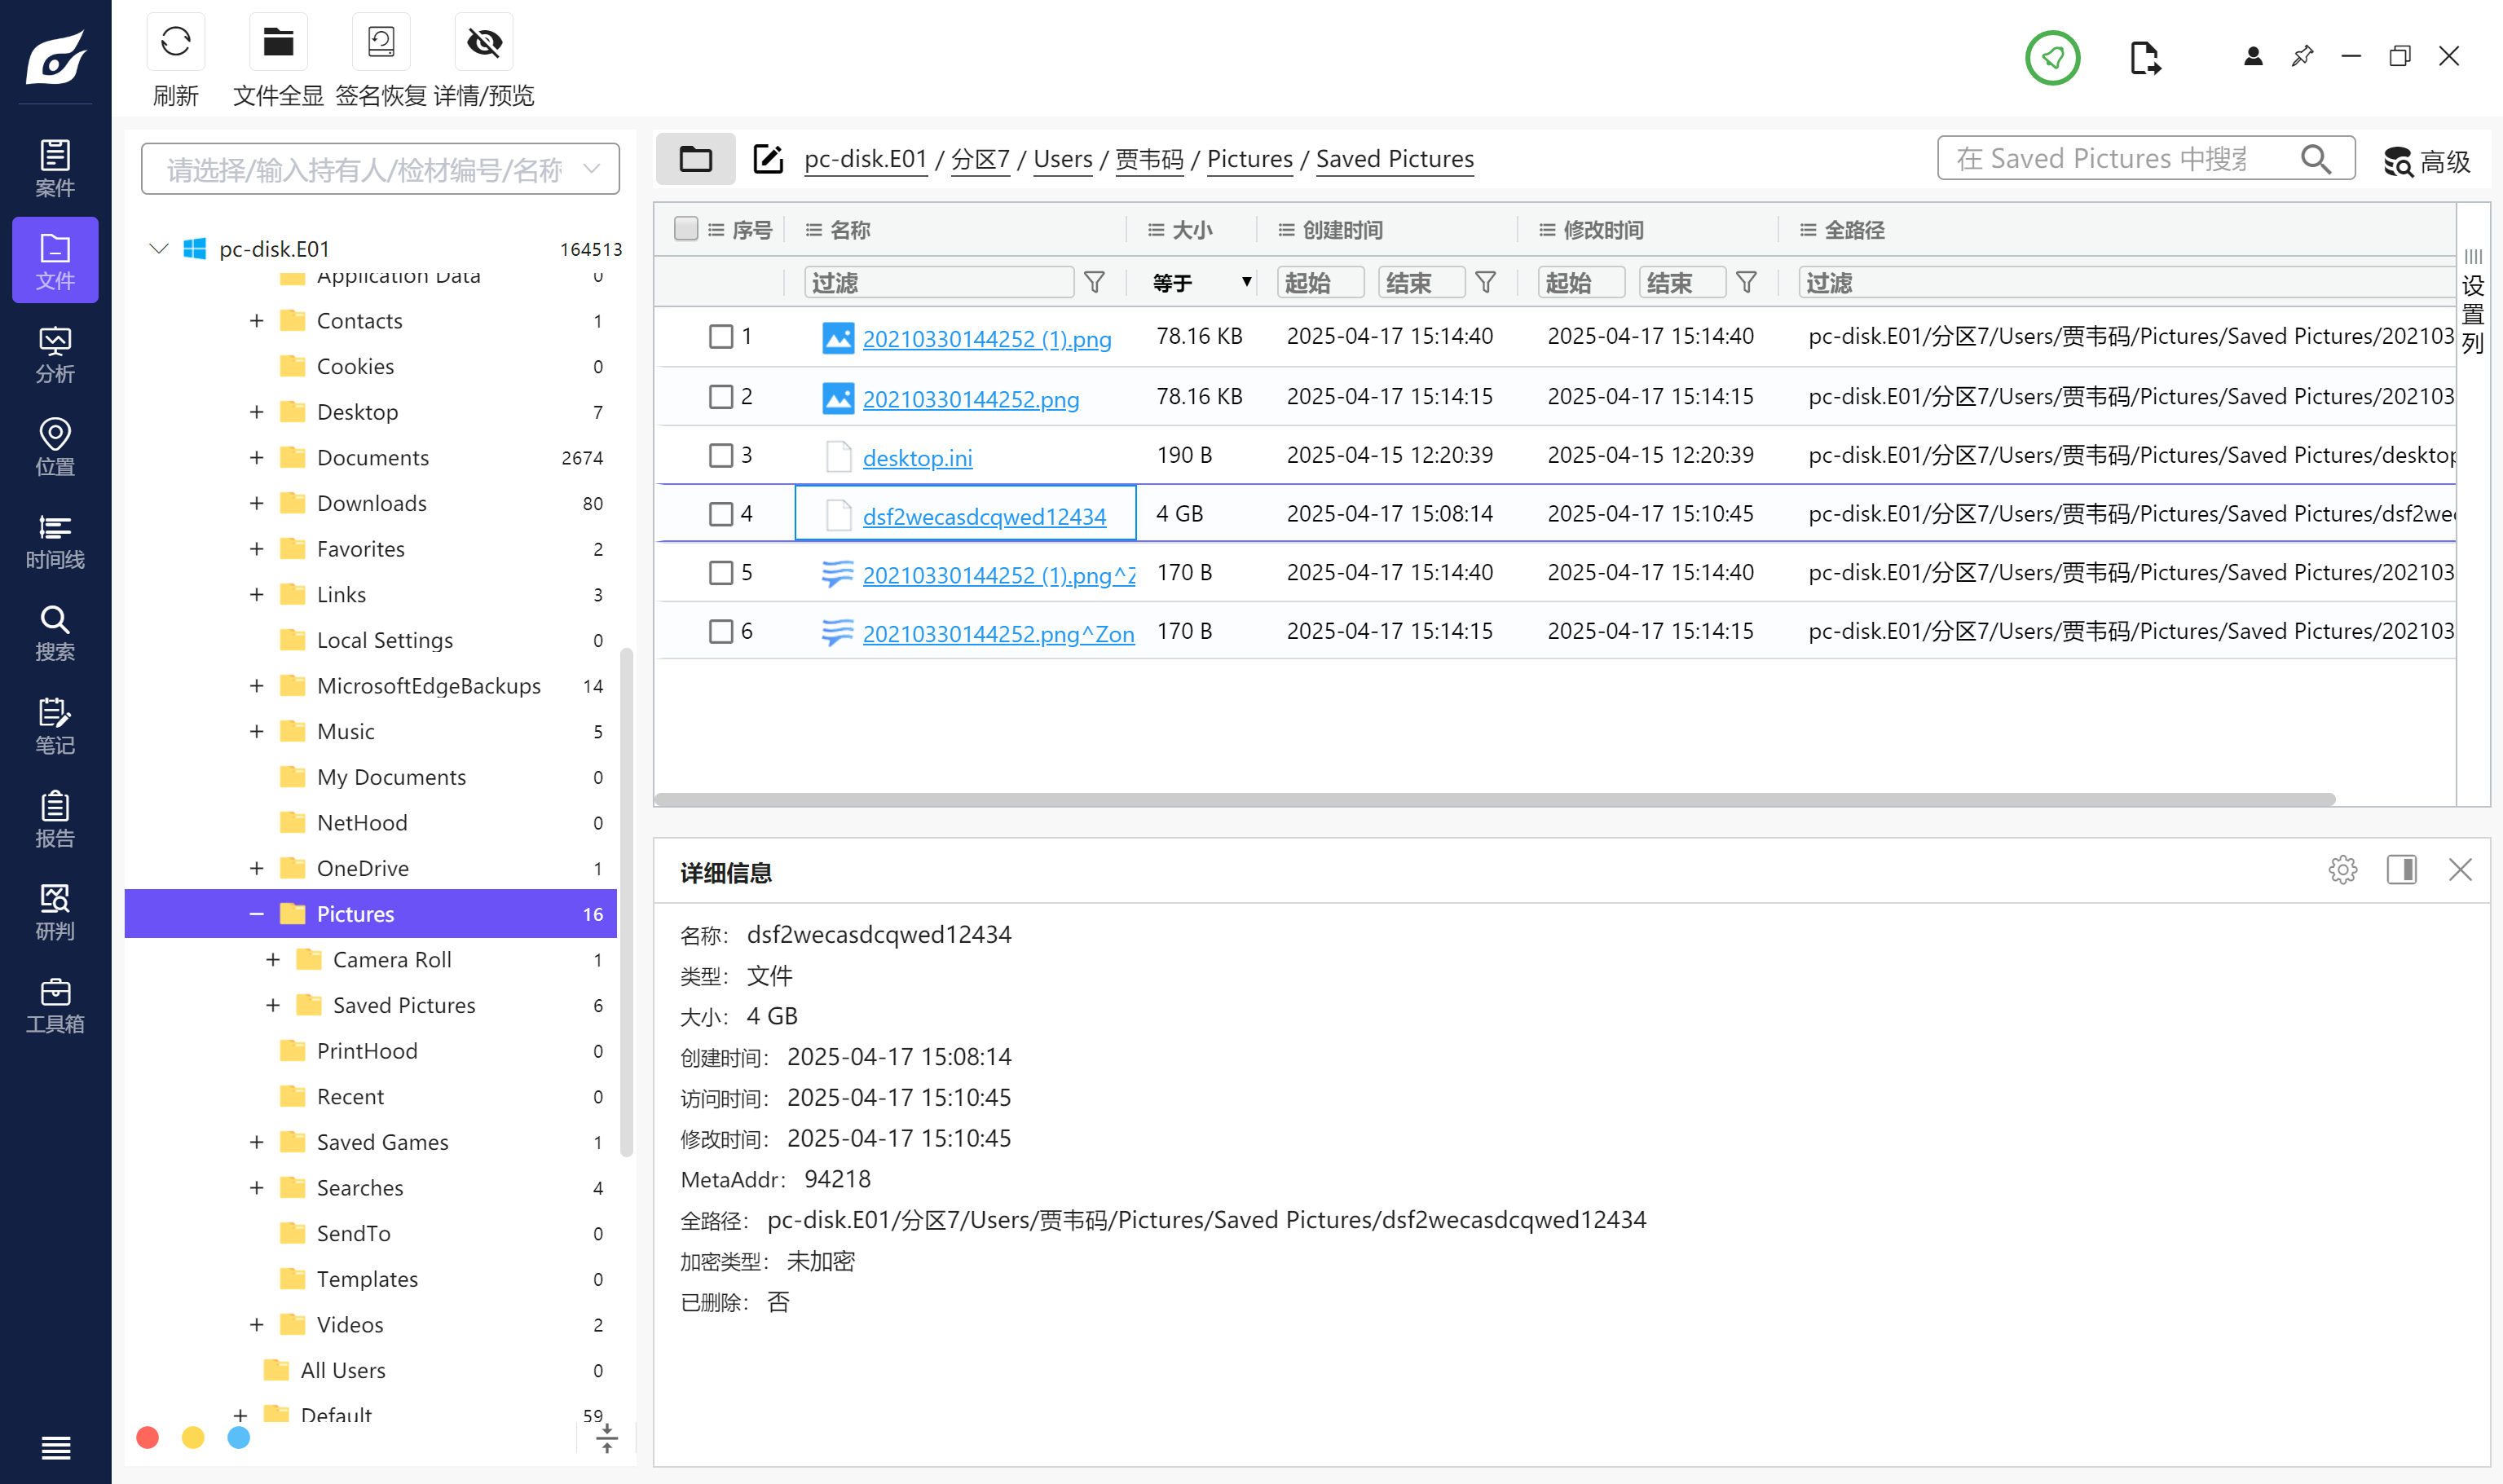Open the details panel settings gear
The image size is (2503, 1484).
point(2342,869)
